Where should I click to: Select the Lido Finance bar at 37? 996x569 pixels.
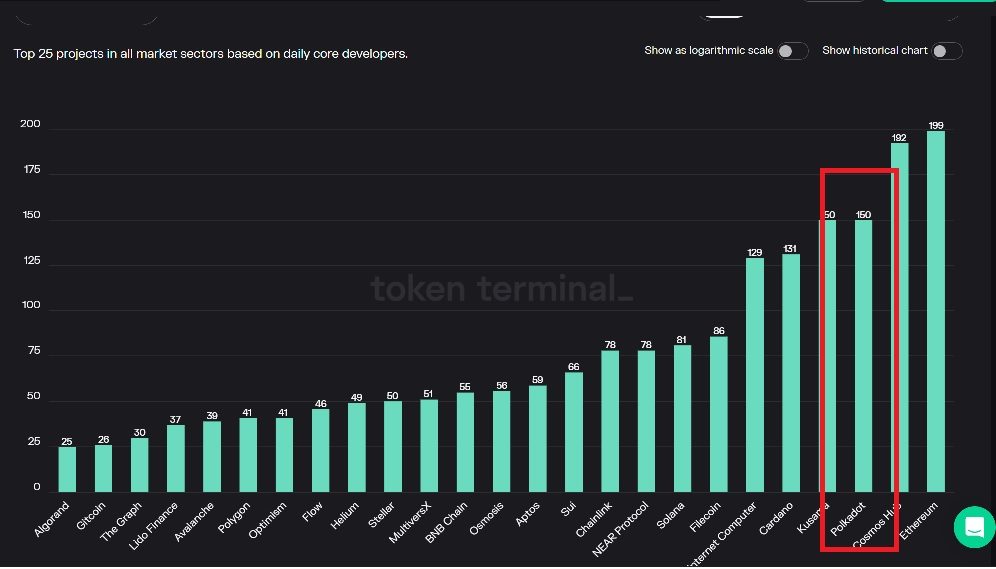(x=176, y=458)
